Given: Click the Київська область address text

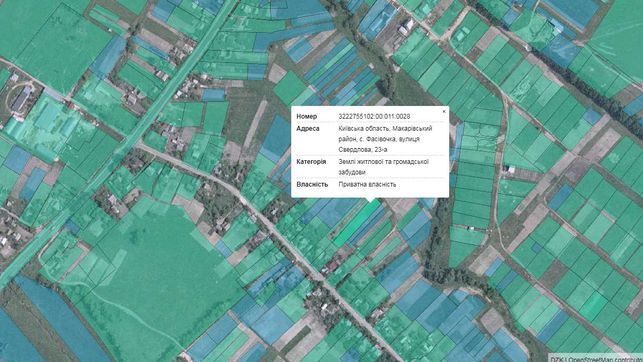Looking at the screenshot, I should 360,128.
